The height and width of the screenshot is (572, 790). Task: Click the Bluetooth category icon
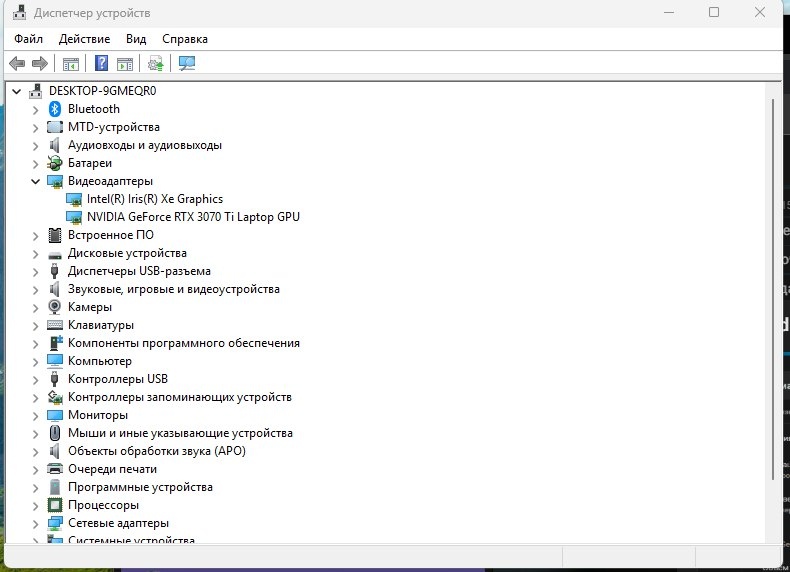54,109
